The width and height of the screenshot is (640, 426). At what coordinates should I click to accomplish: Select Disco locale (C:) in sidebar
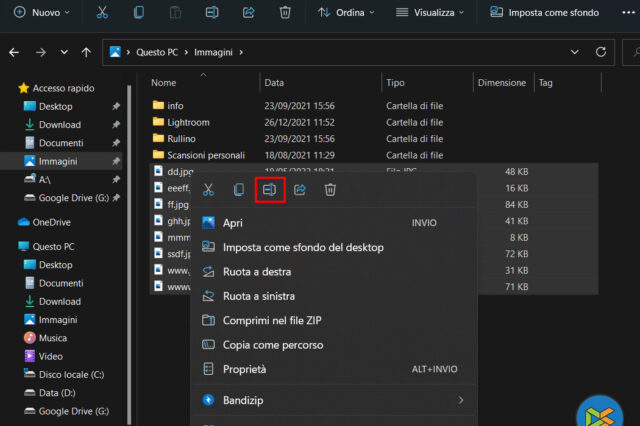(x=71, y=374)
